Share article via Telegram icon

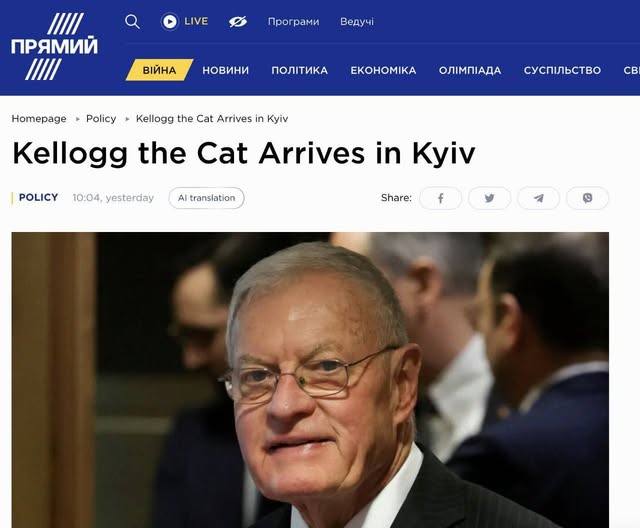coord(538,198)
